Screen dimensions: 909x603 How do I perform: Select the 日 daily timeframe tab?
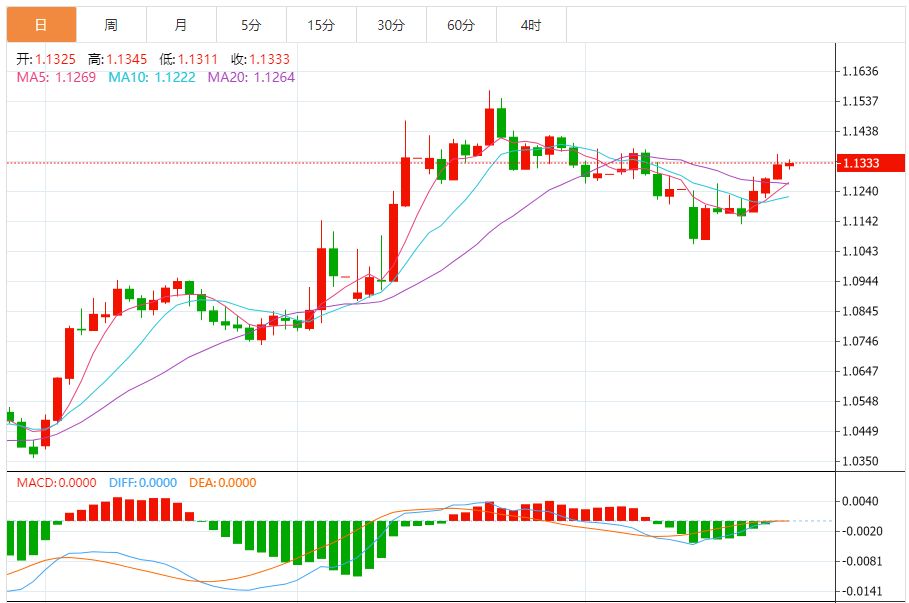point(41,25)
